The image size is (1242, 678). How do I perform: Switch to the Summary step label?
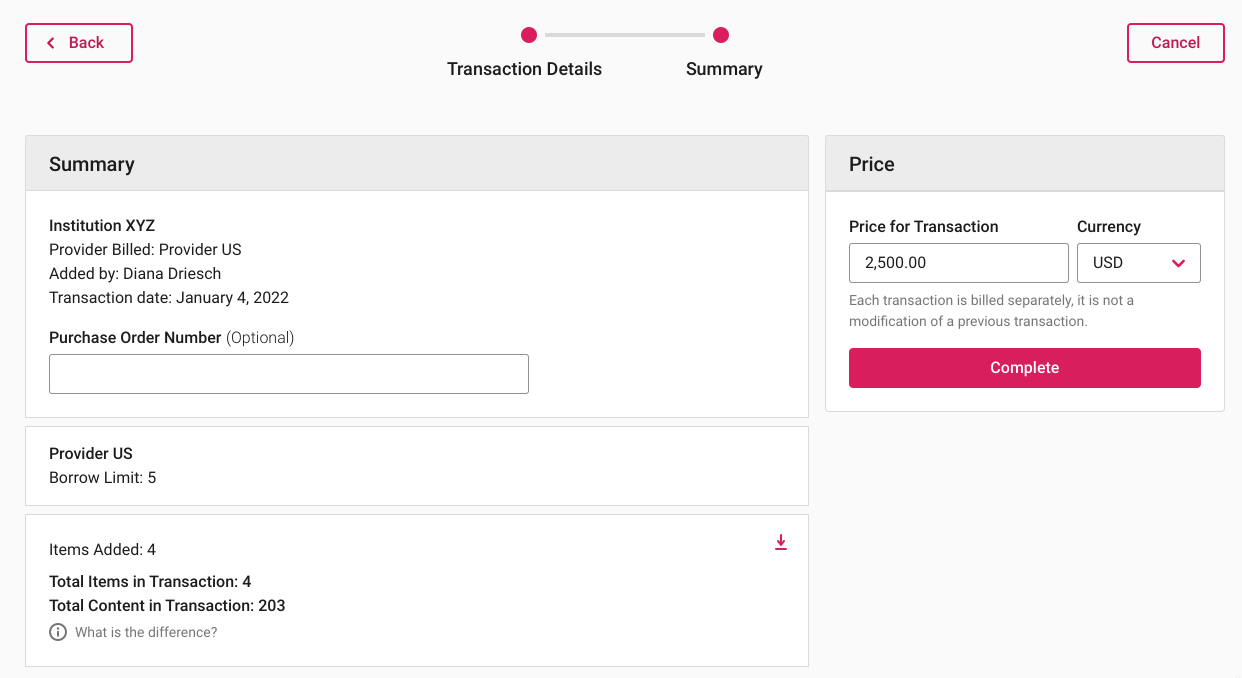(x=724, y=69)
